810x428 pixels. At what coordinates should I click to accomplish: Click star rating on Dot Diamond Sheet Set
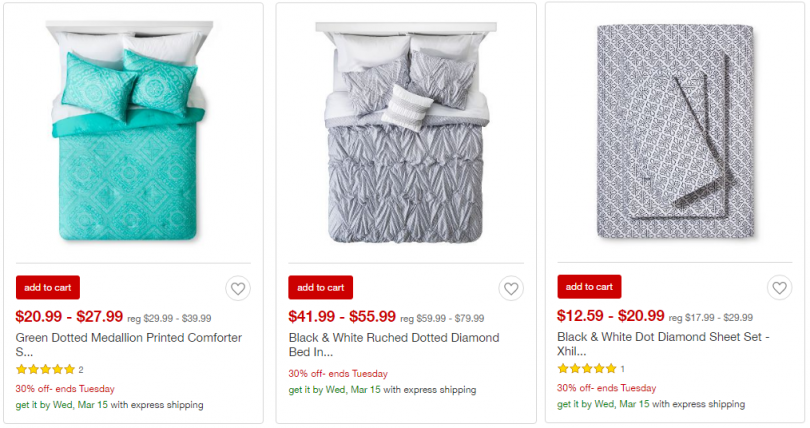[586, 369]
